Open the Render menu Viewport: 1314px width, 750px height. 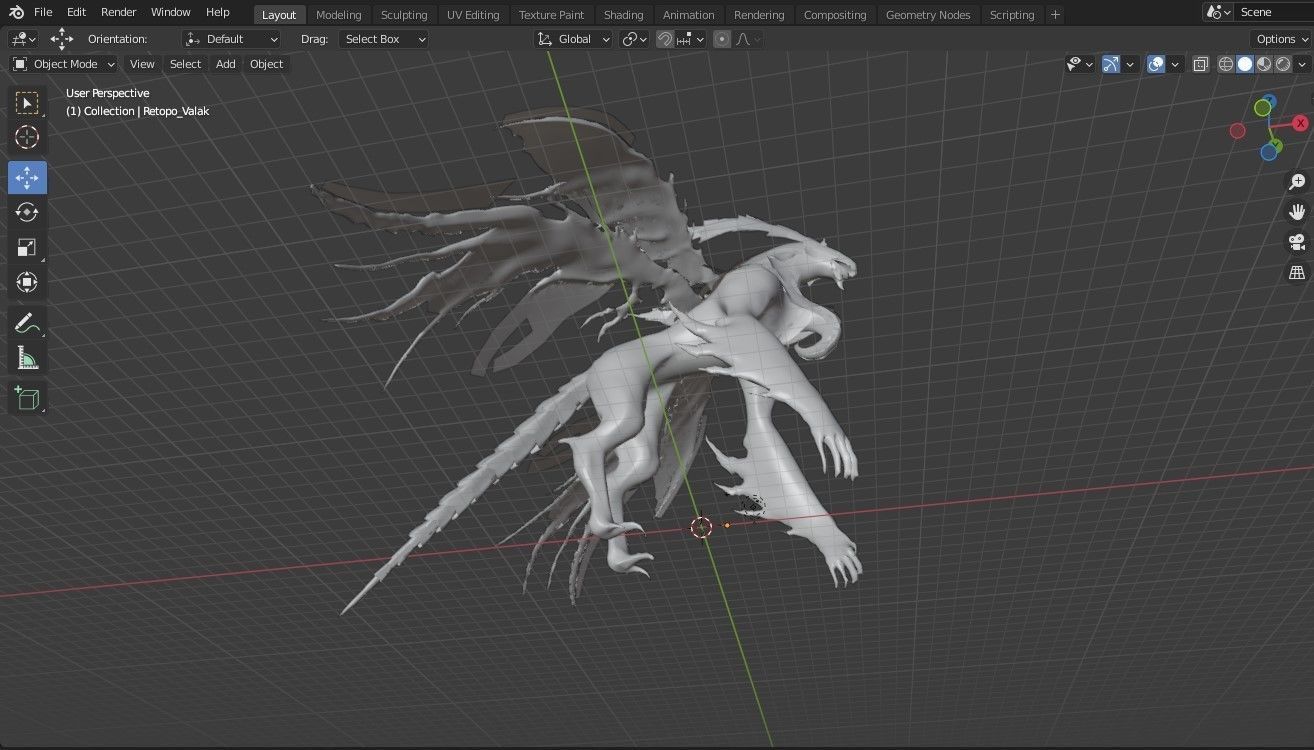(118, 12)
